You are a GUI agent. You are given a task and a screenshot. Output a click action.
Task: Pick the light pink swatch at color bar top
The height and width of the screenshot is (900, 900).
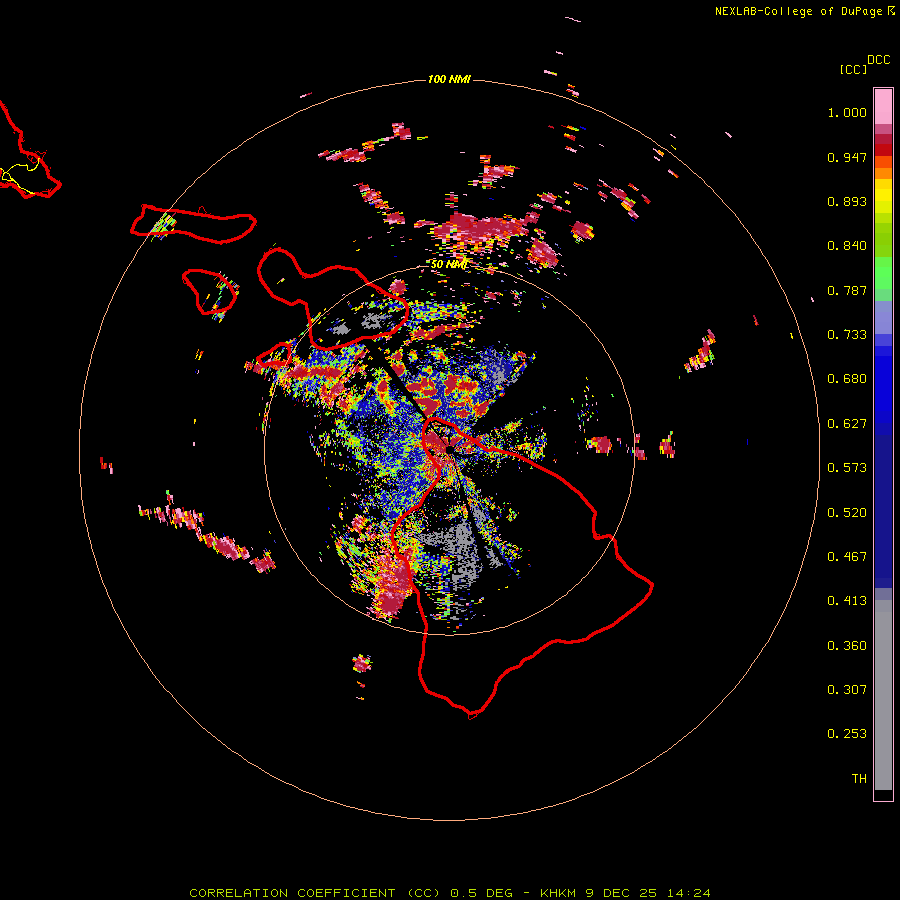pos(883,106)
